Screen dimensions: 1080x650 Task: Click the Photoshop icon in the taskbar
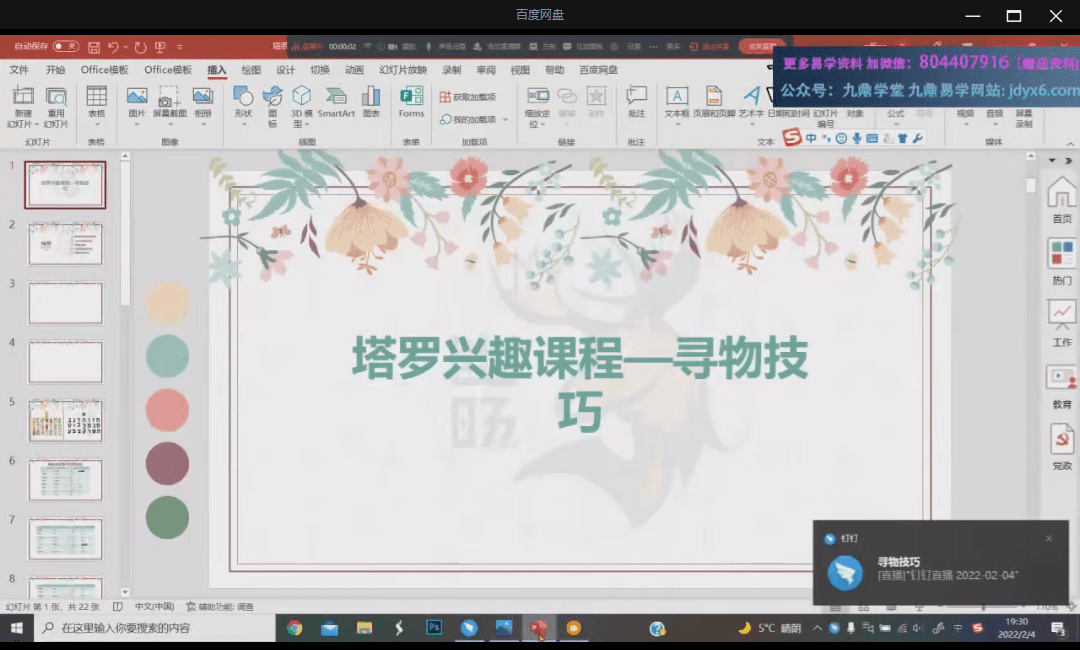(434, 628)
